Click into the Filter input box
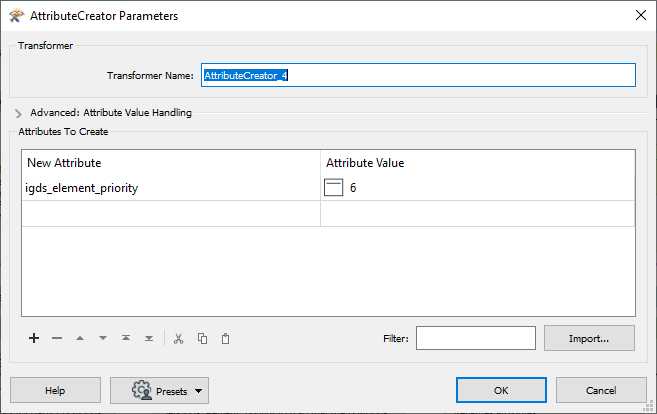Screen dimensions: 657x414 [x=476, y=338]
